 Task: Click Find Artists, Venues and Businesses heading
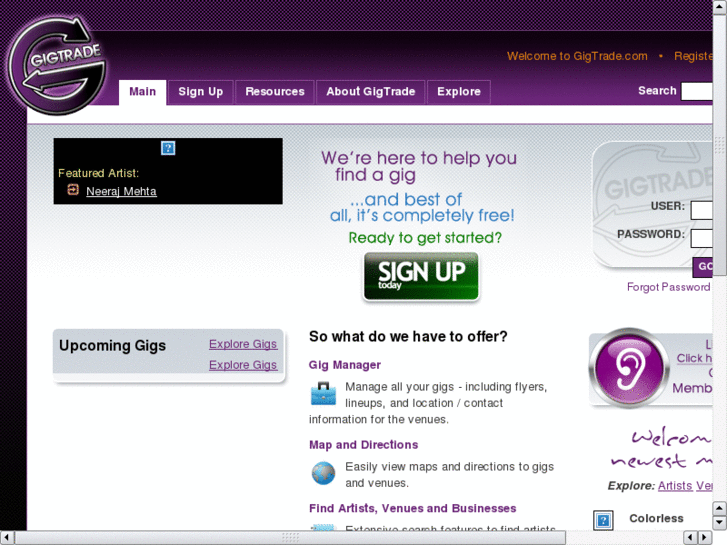click(412, 508)
